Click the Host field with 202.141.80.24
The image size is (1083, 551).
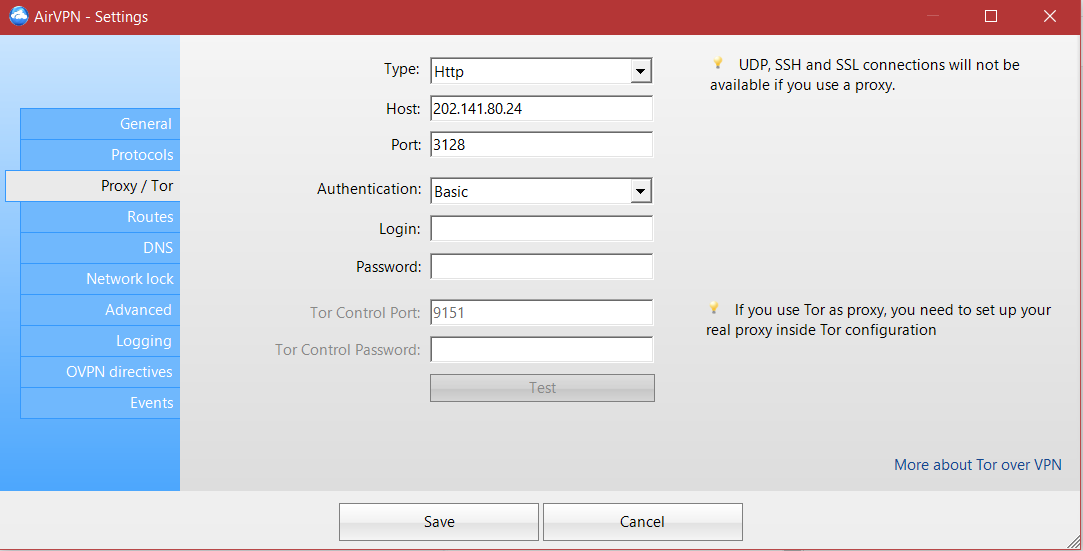pos(542,108)
